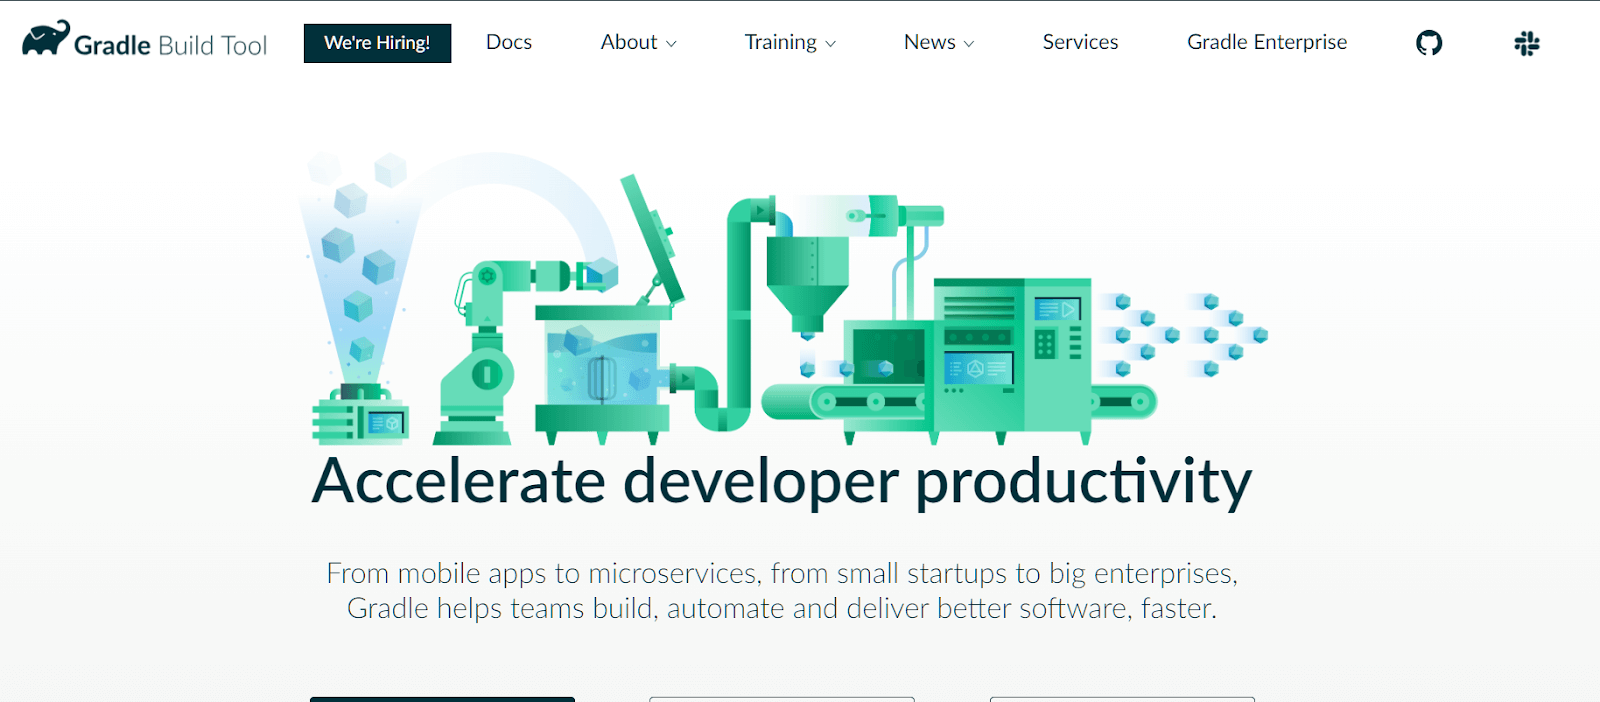Click the Gradle Build Tool title text
This screenshot has height=702, width=1600.
170,45
